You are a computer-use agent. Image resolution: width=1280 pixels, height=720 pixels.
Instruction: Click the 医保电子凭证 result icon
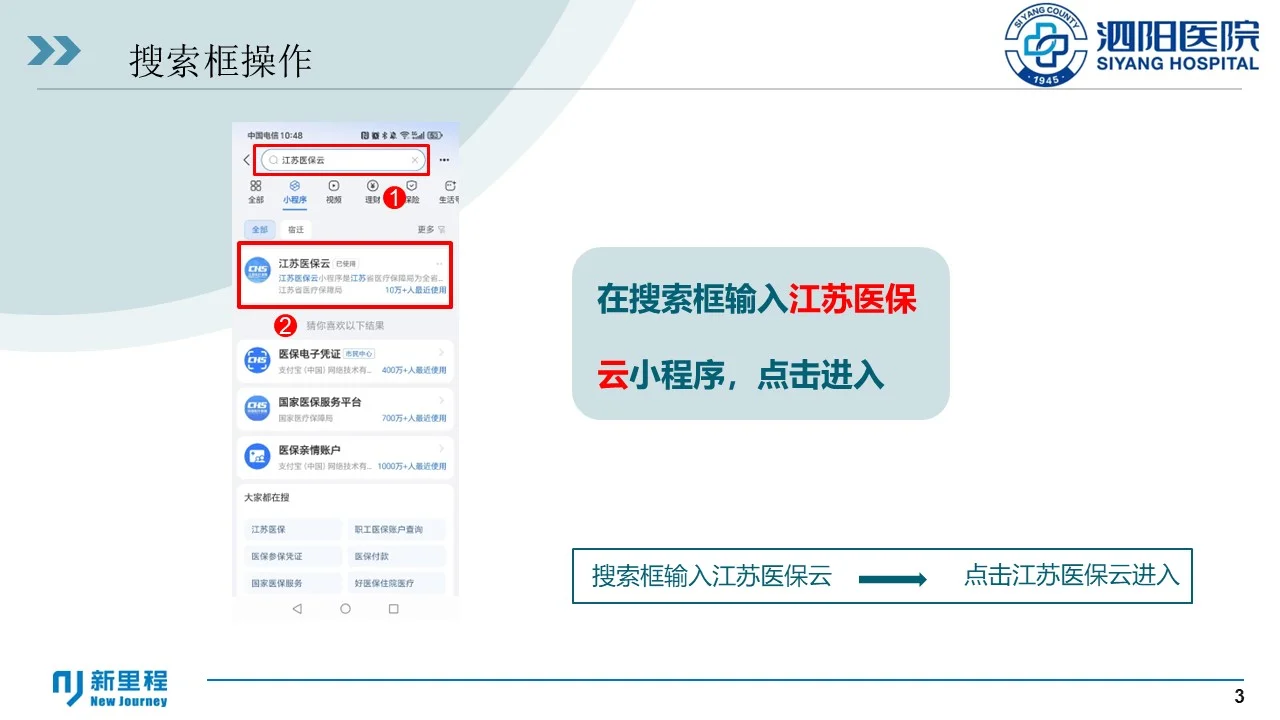tap(257, 358)
